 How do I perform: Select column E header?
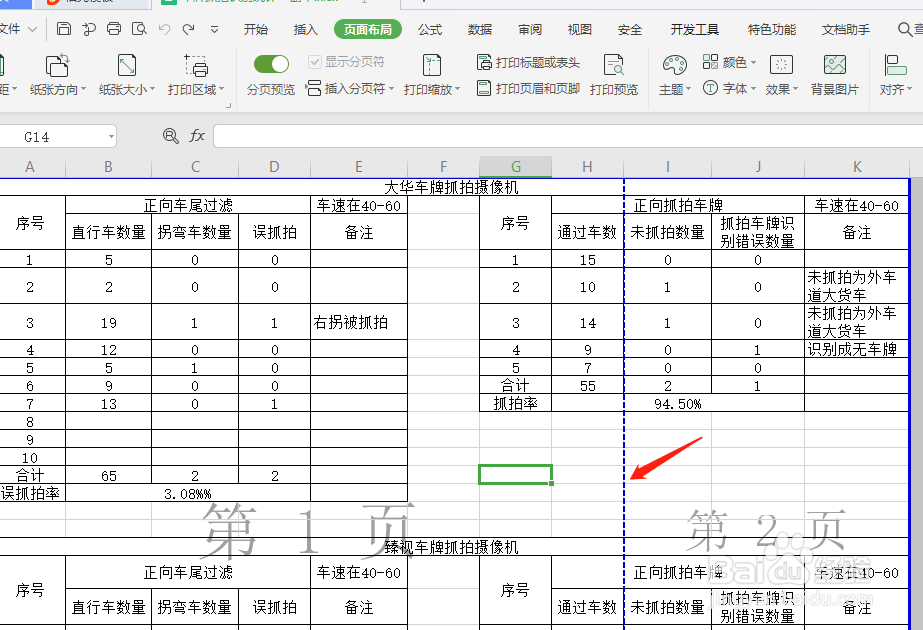click(358, 167)
